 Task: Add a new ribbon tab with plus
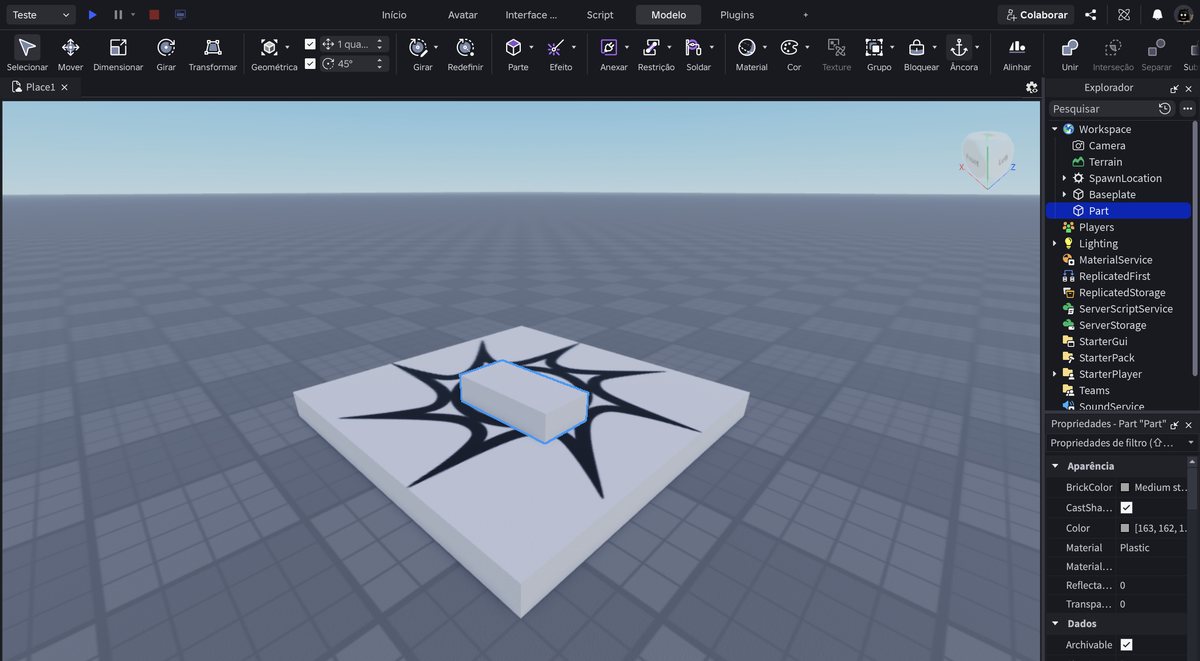point(806,15)
